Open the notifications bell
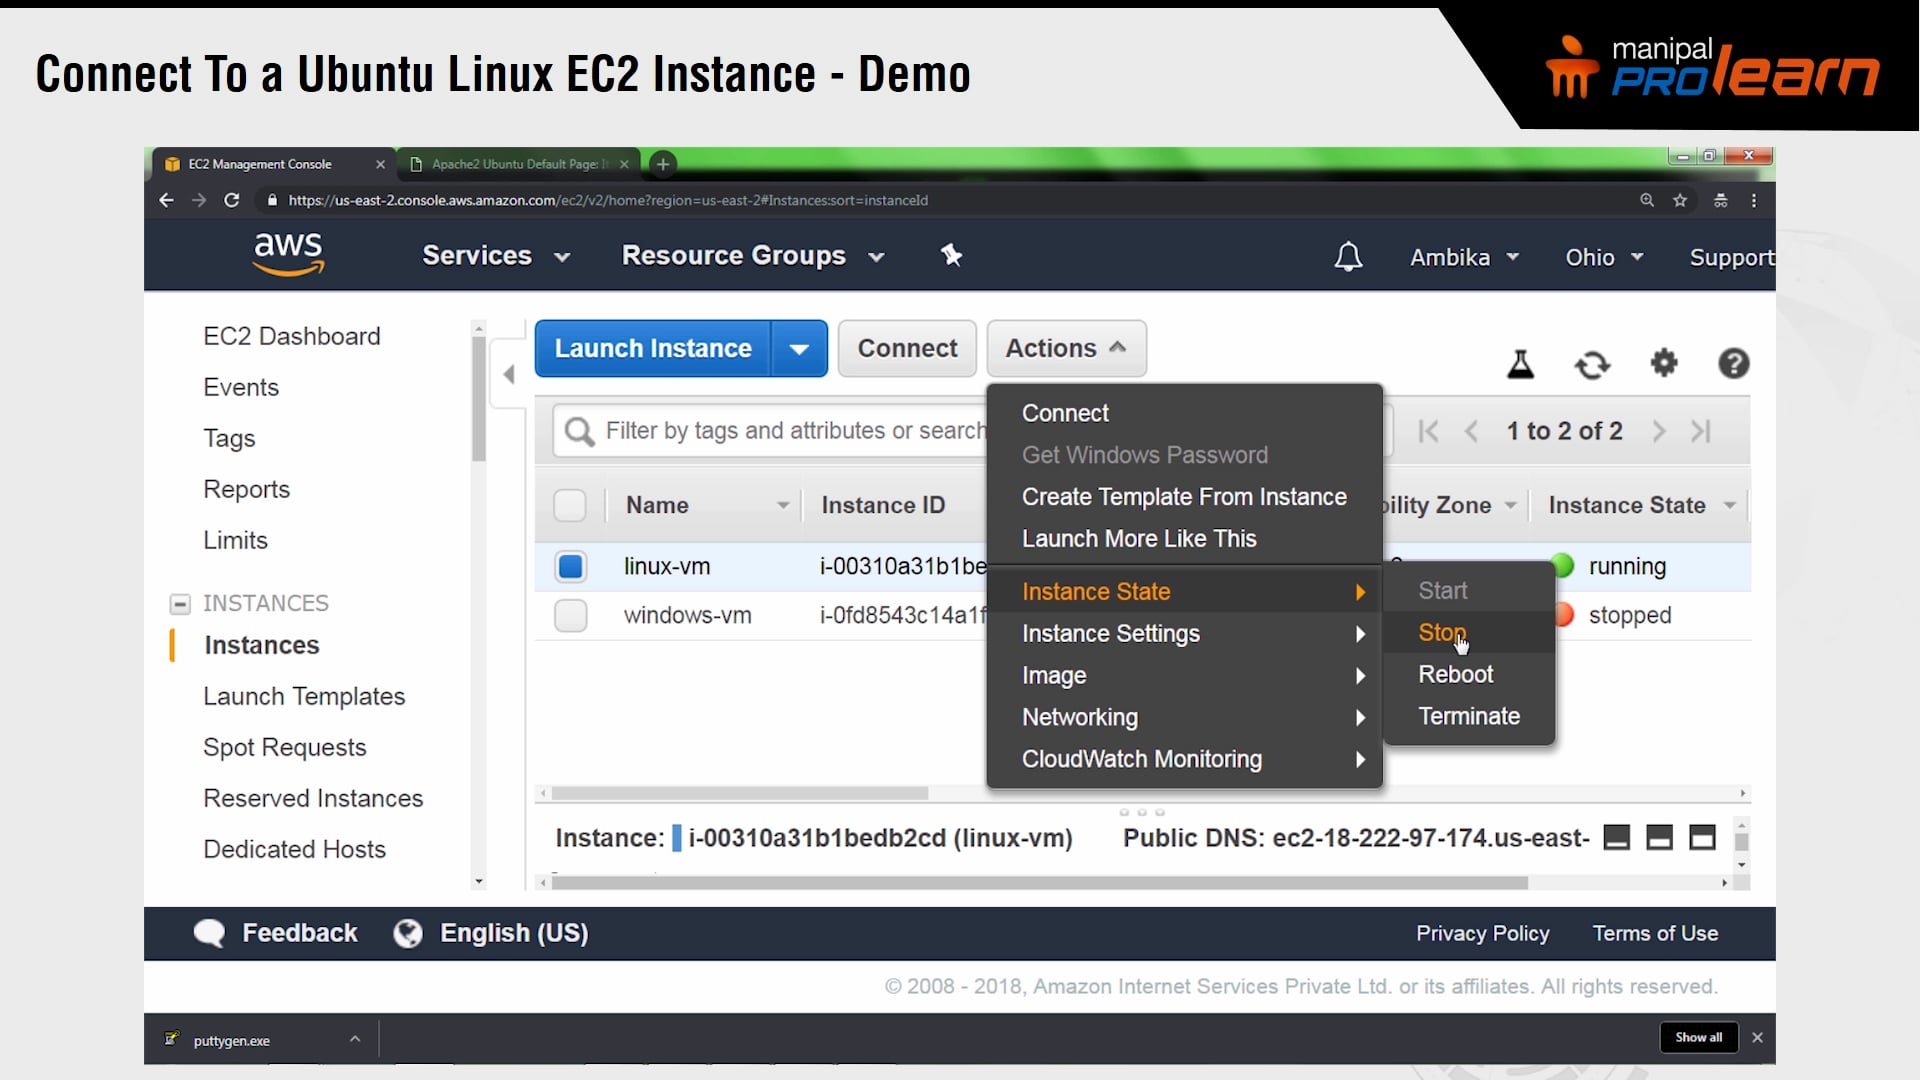 coord(1348,256)
